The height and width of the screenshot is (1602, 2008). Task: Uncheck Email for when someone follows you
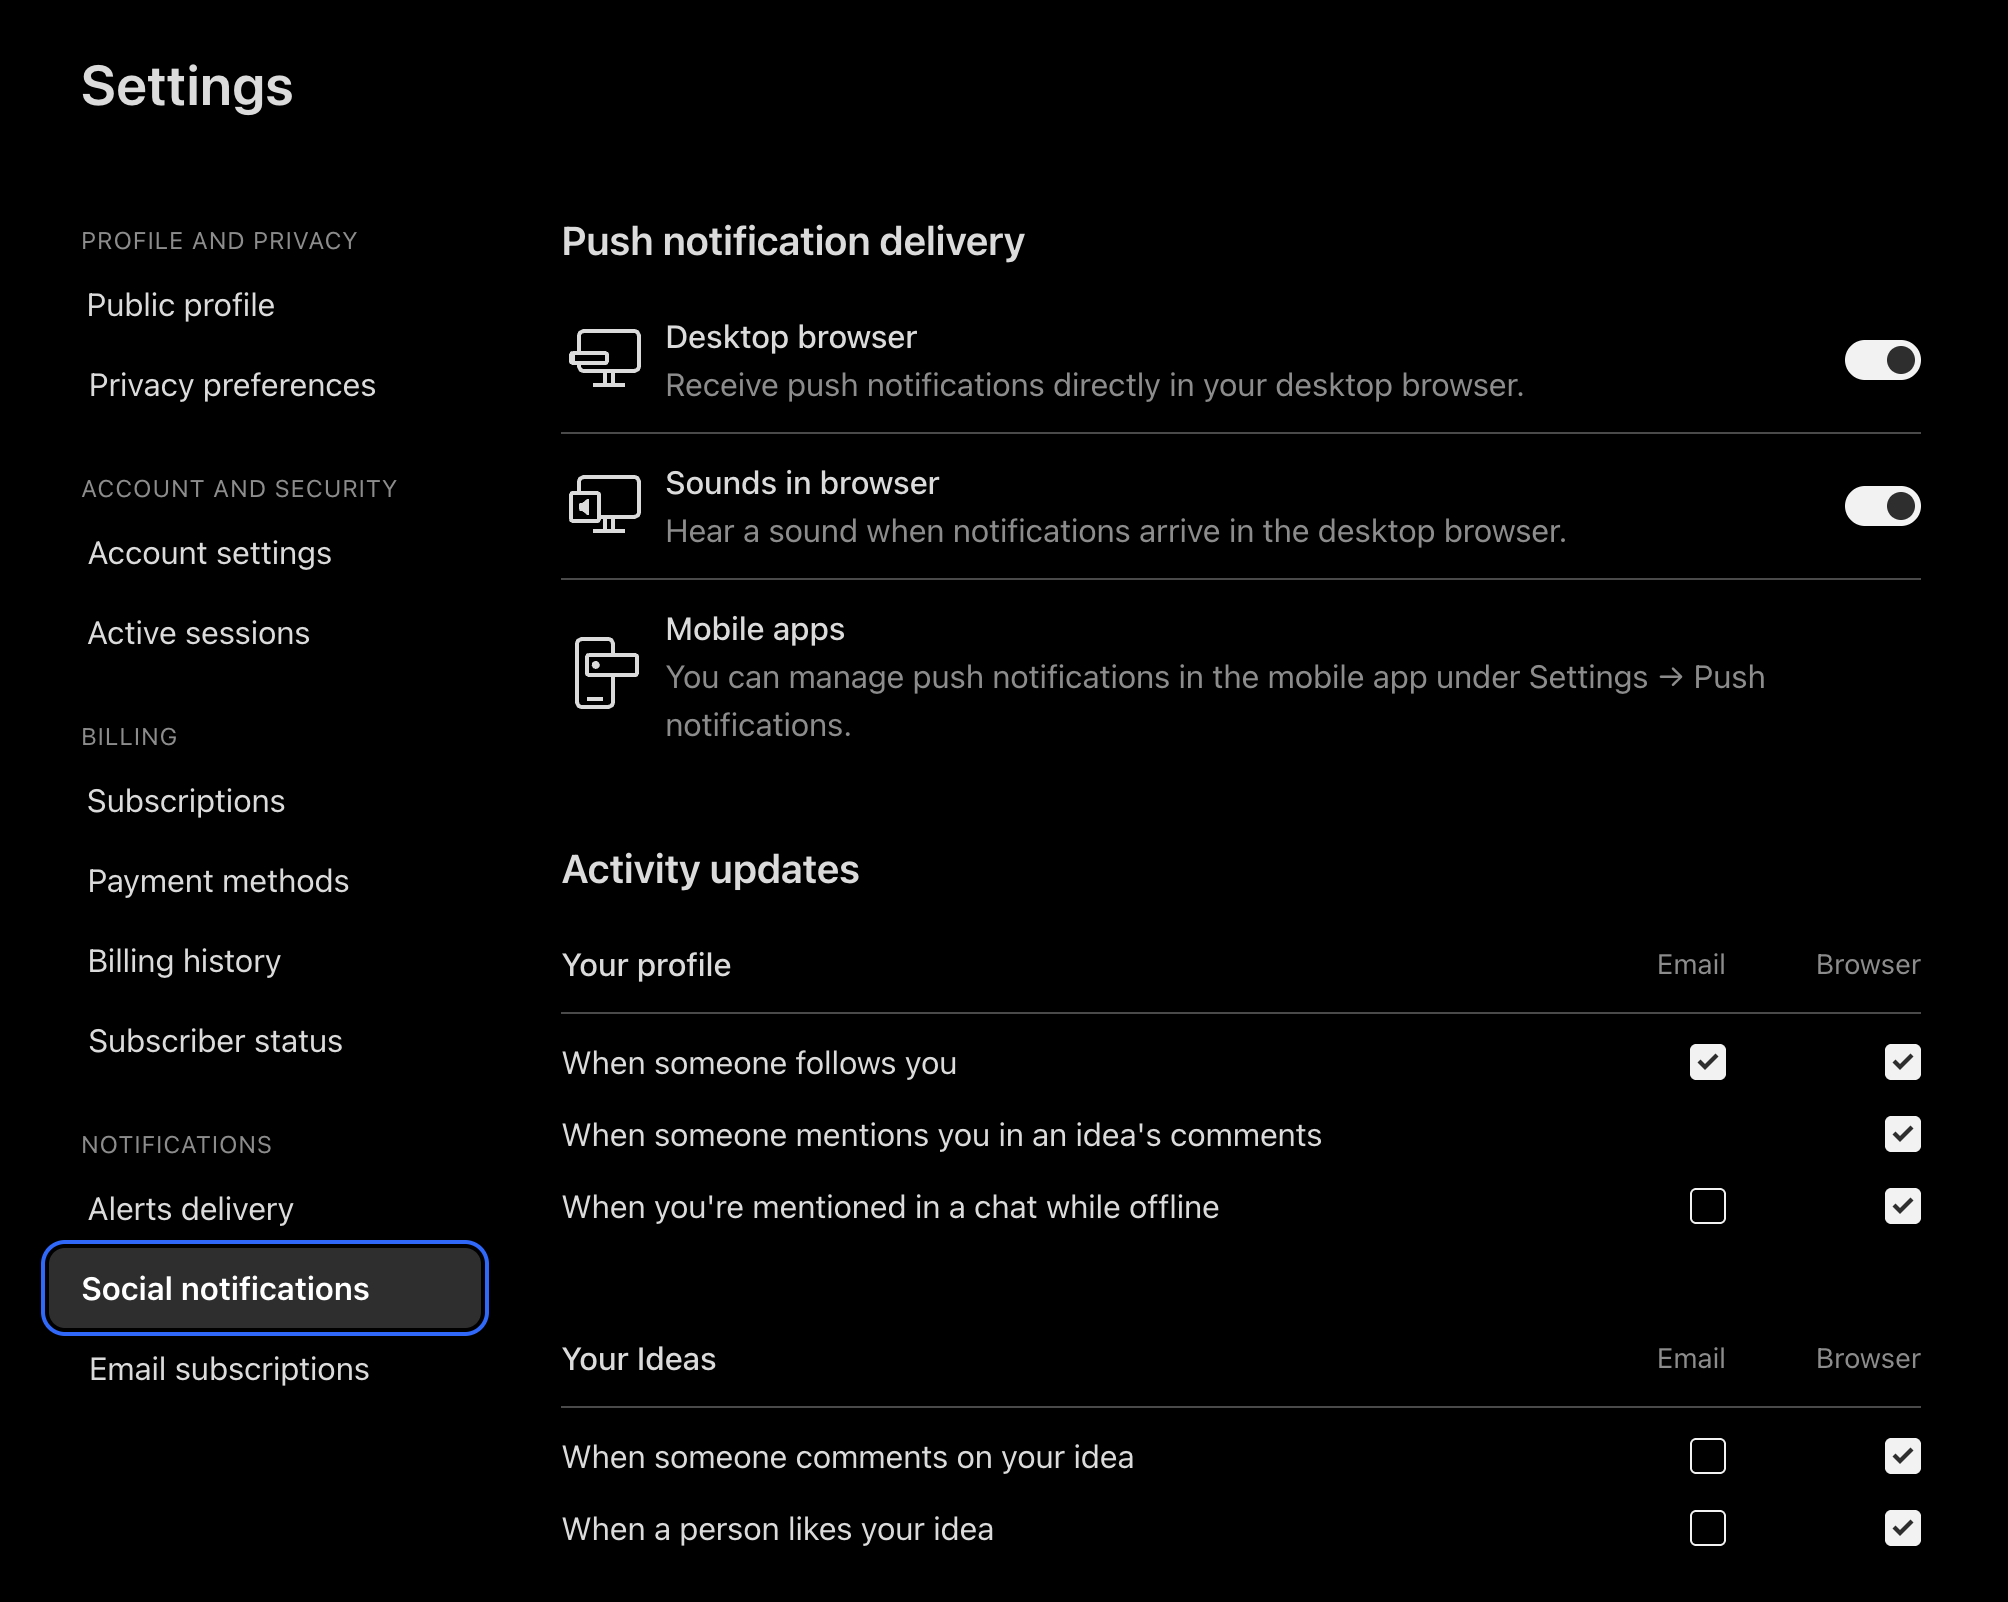click(1707, 1062)
